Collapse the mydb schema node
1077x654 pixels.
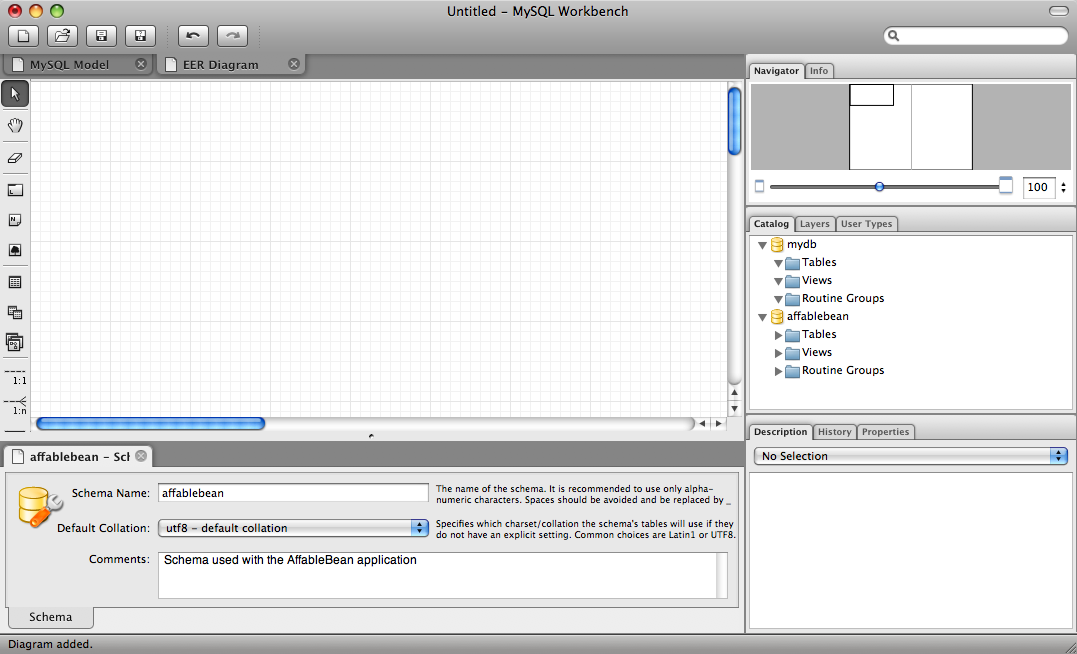(763, 245)
